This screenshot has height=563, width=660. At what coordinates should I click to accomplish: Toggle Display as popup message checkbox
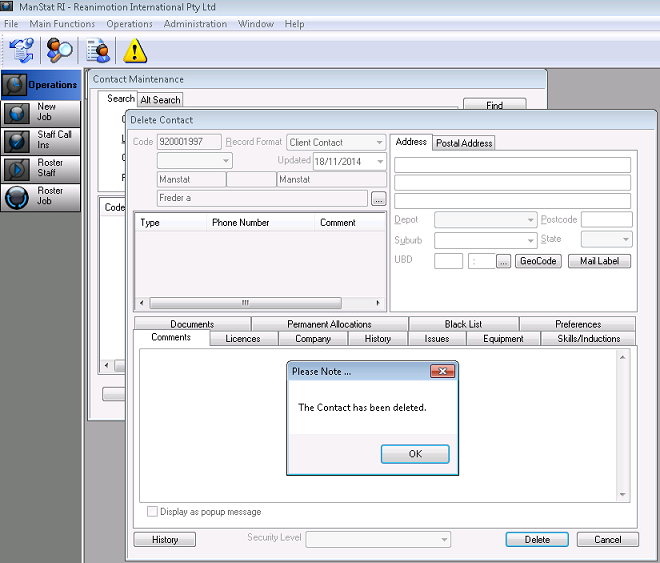[x=152, y=512]
